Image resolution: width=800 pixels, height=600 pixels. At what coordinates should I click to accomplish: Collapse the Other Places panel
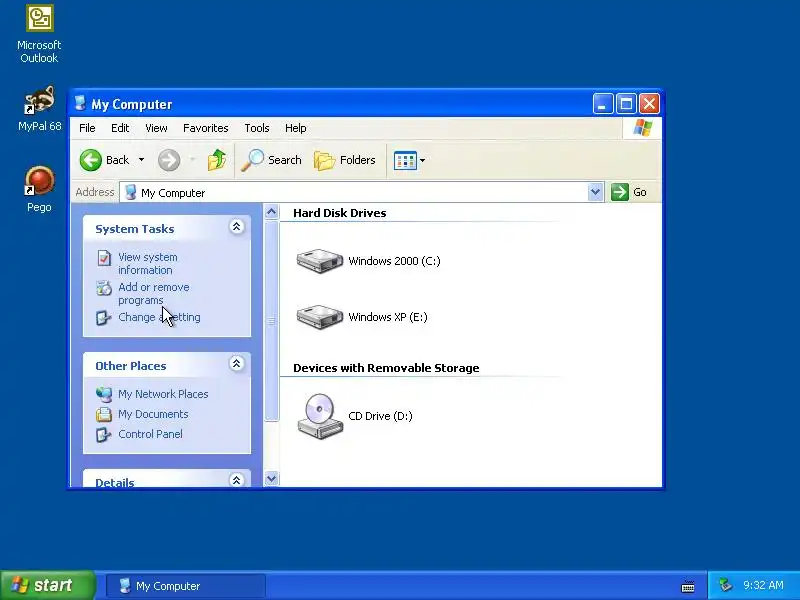pos(236,364)
